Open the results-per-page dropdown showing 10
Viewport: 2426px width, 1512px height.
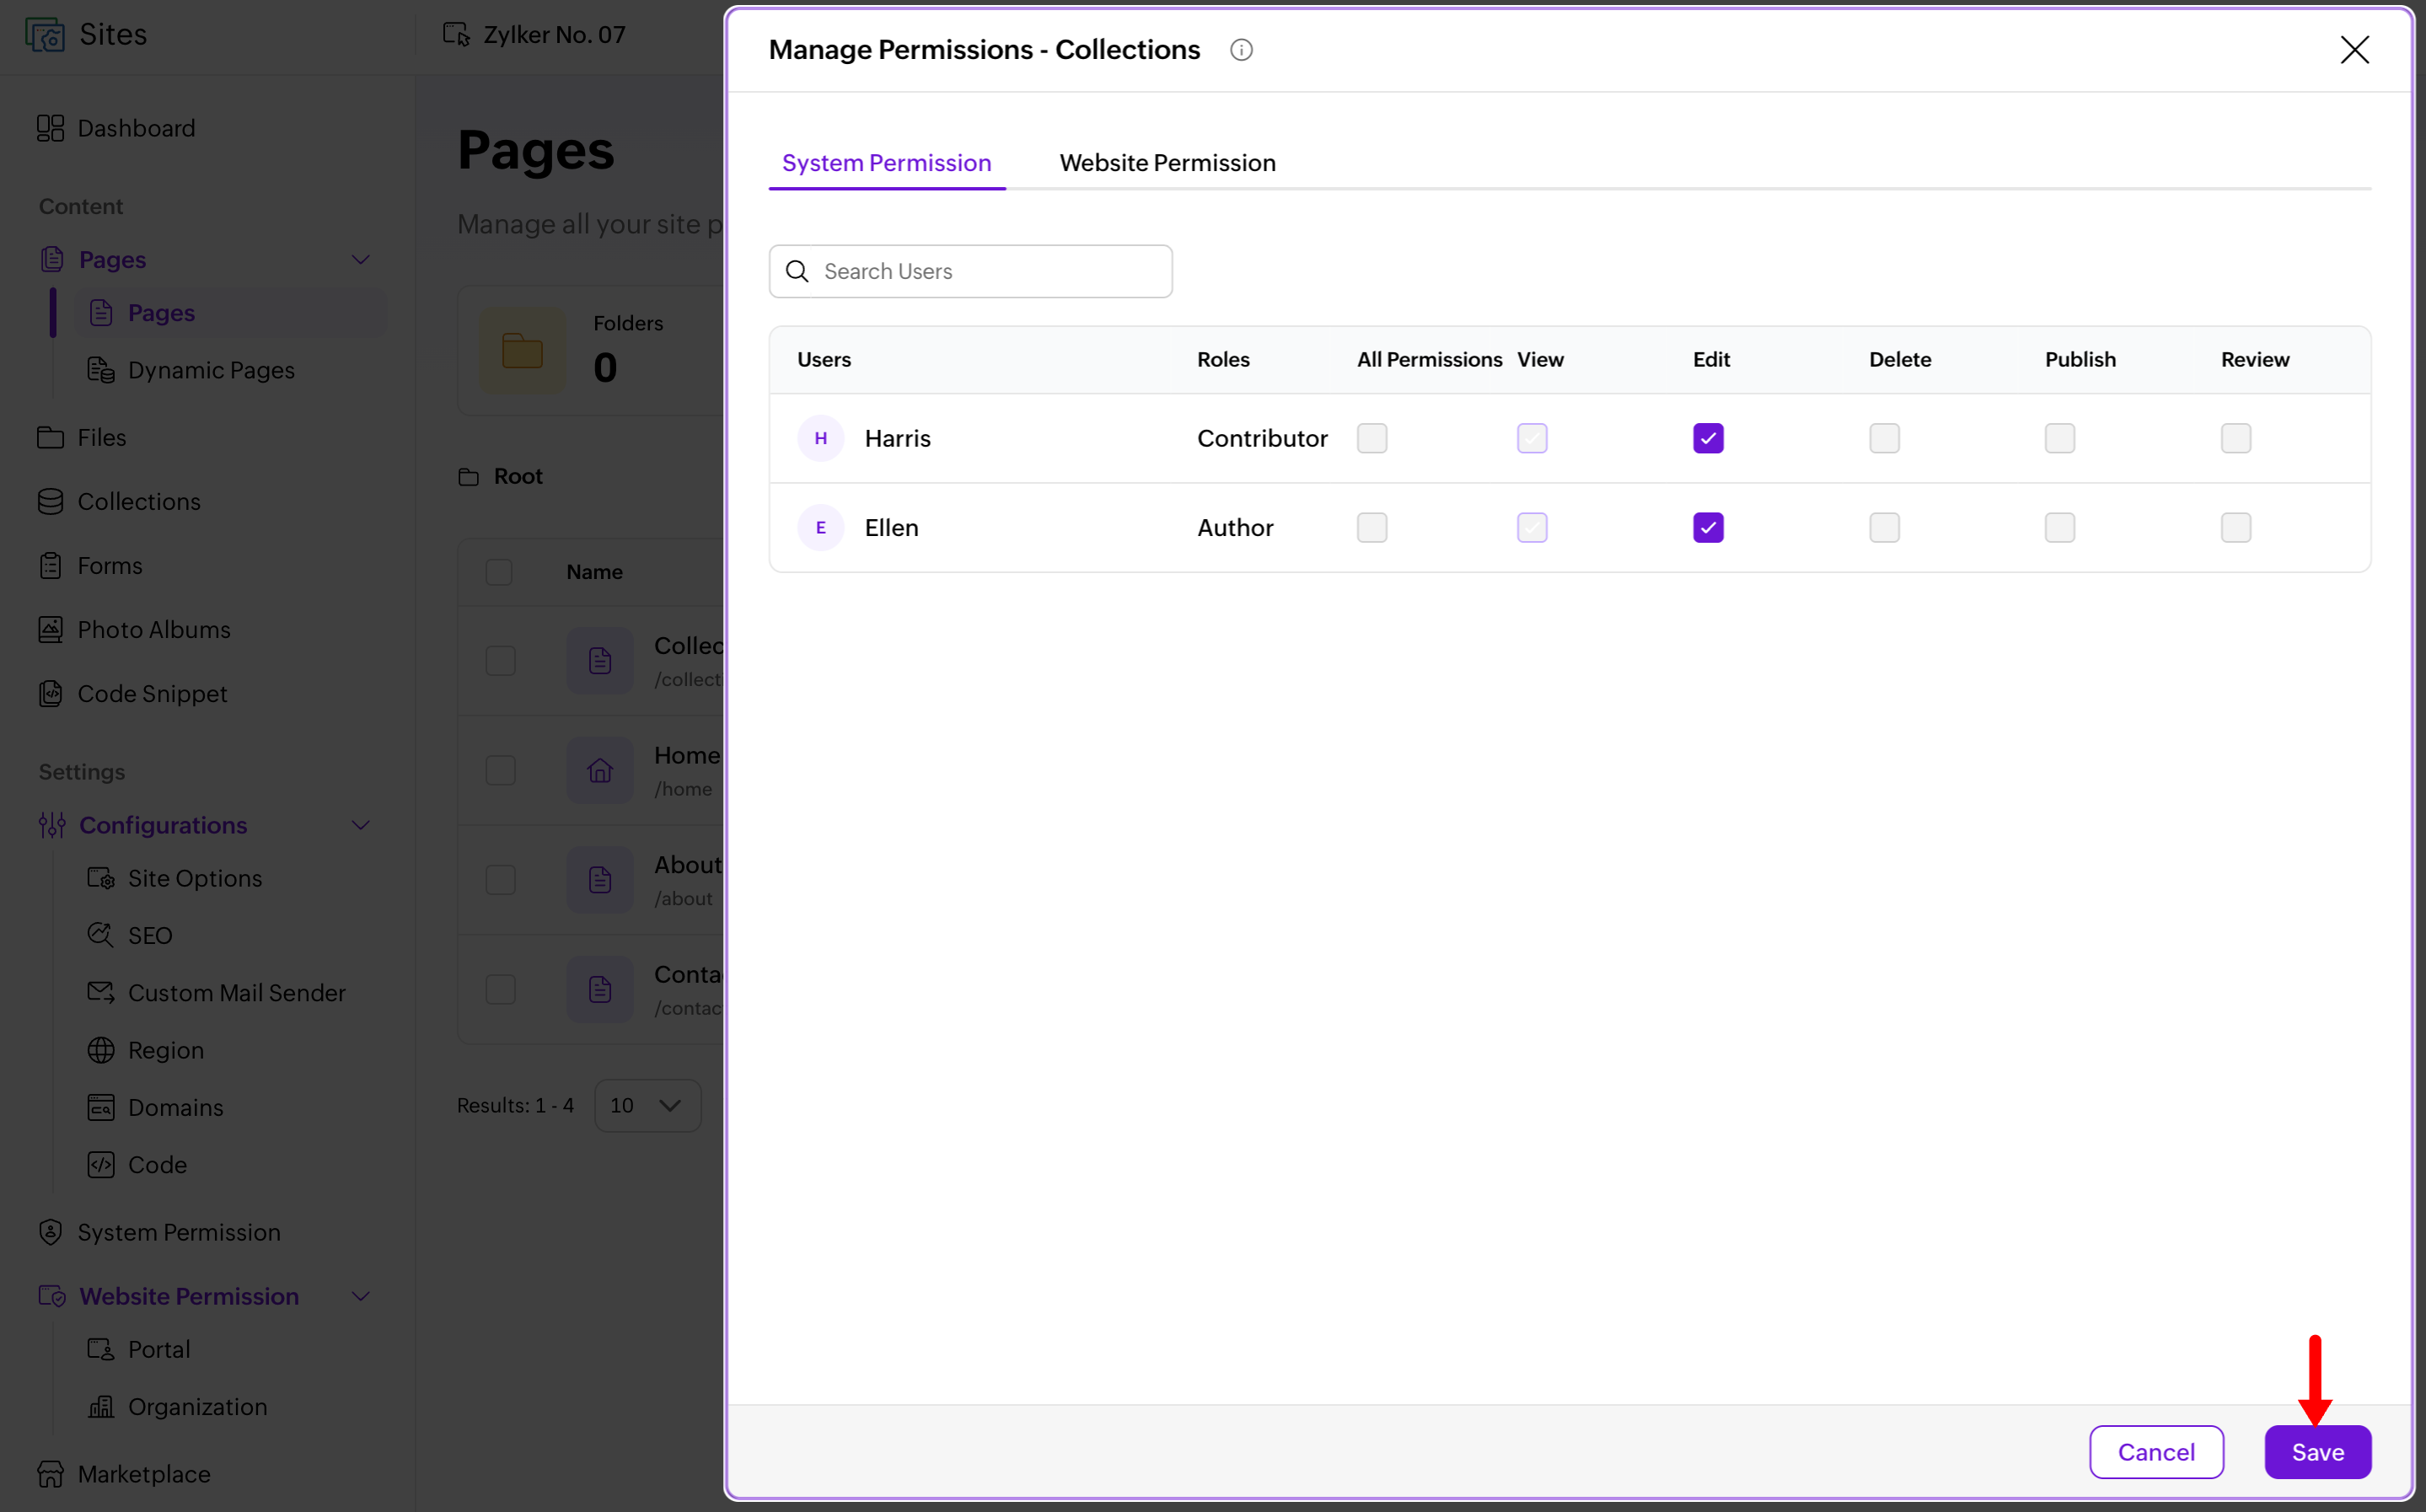pos(648,1105)
